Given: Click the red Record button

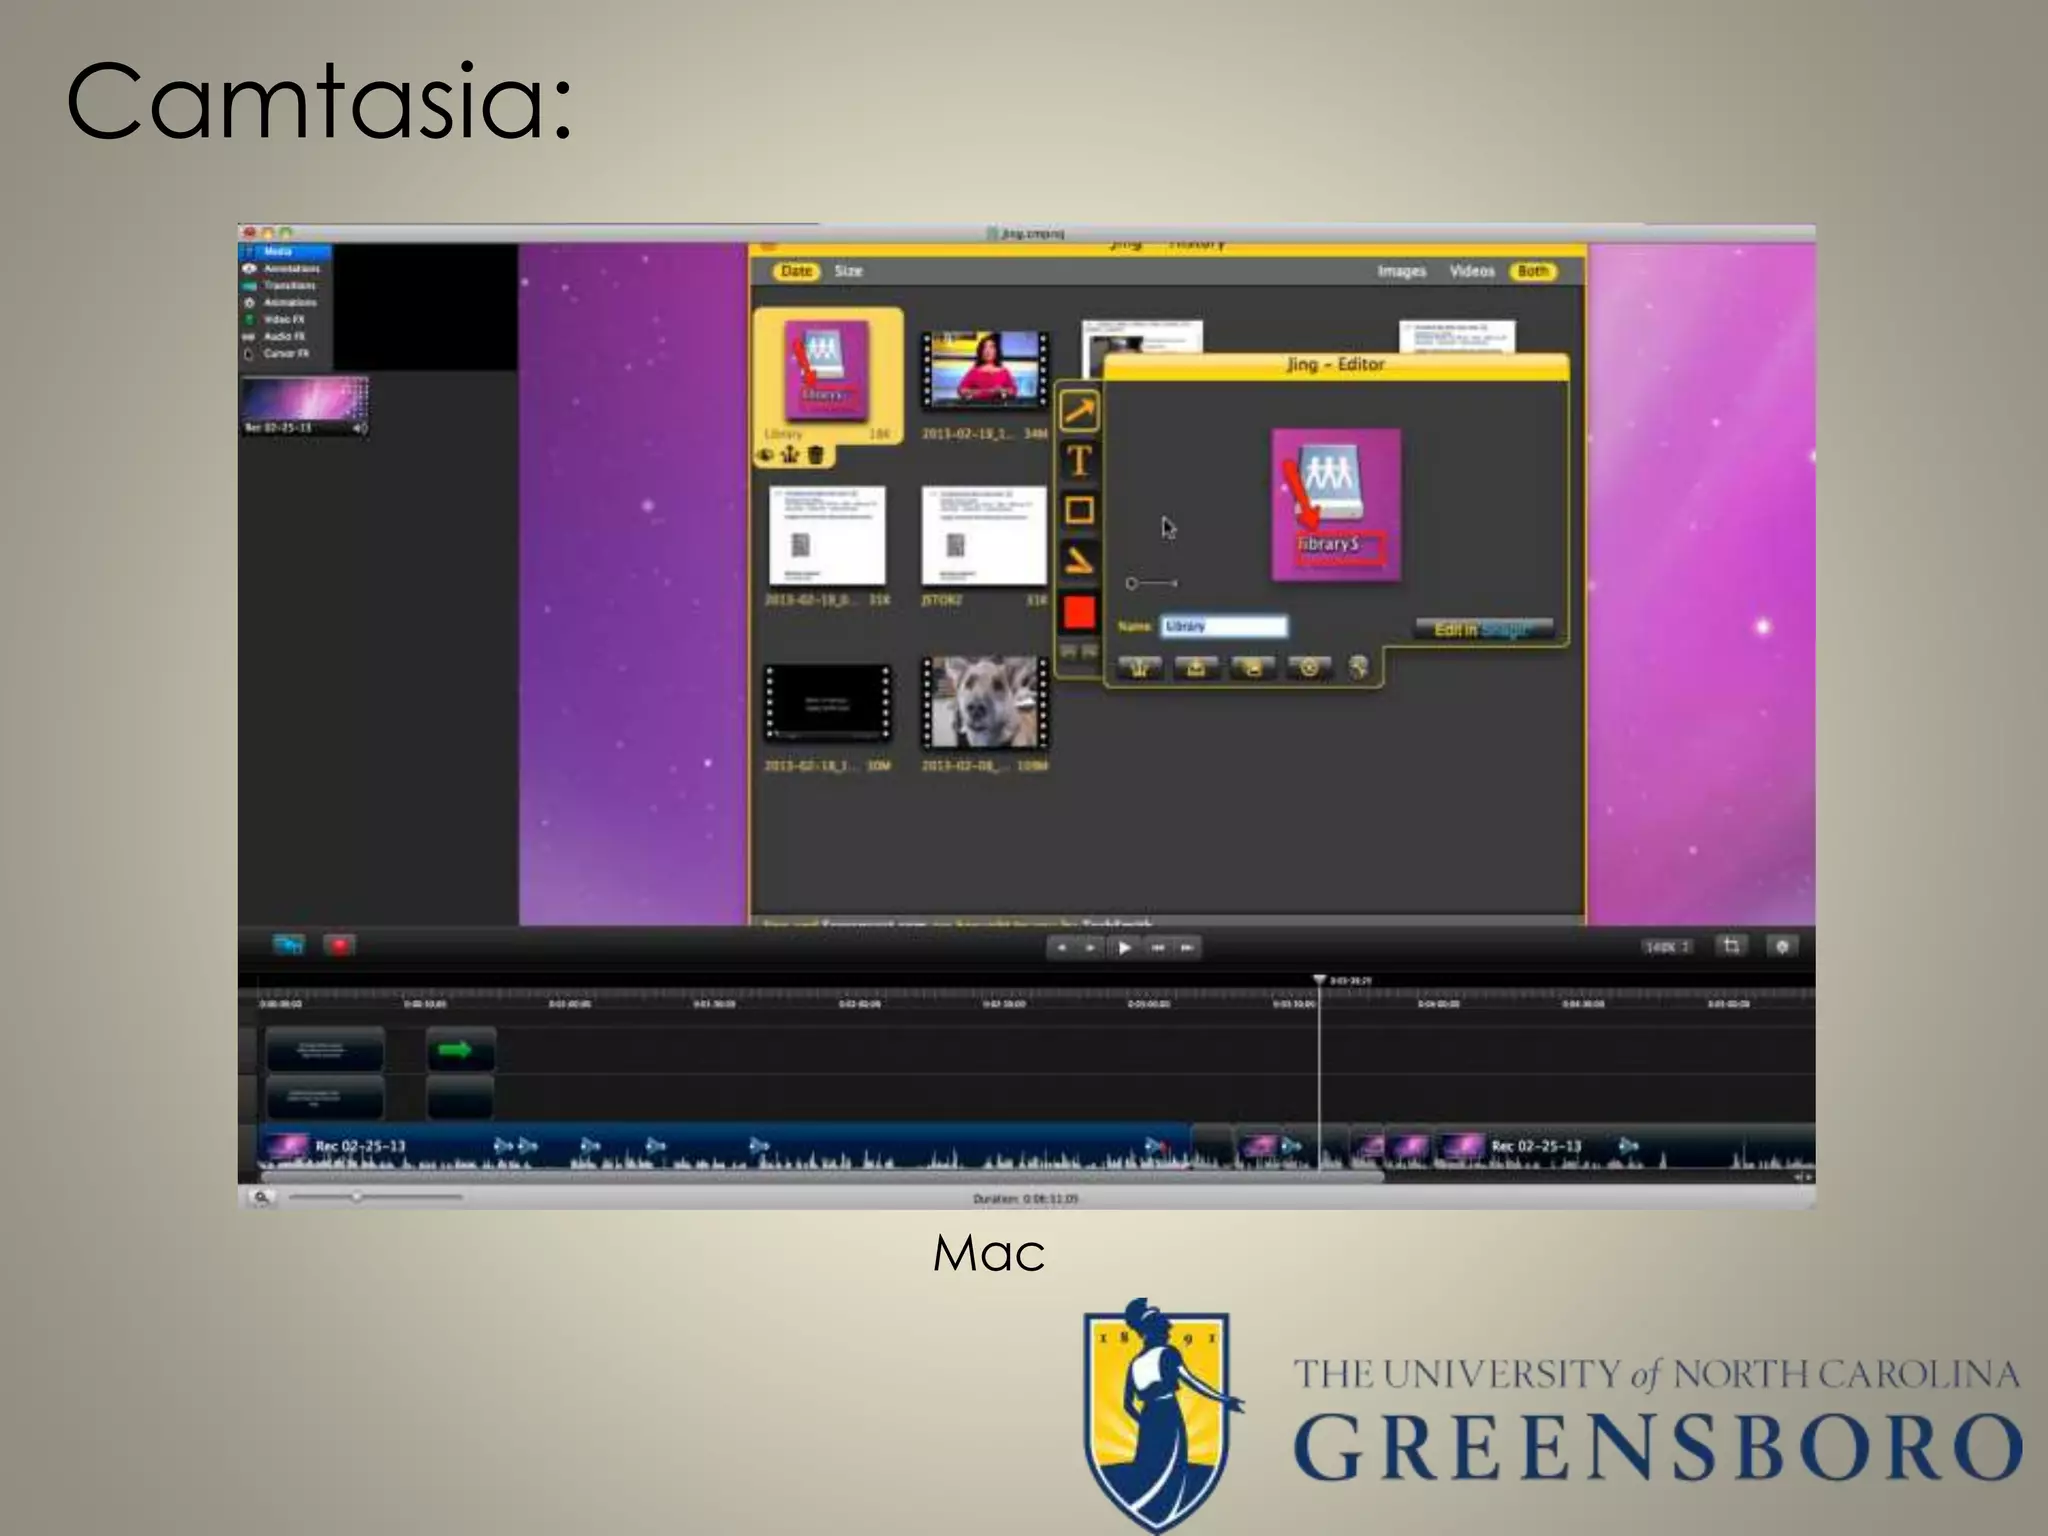Looking at the screenshot, I should coord(340,945).
